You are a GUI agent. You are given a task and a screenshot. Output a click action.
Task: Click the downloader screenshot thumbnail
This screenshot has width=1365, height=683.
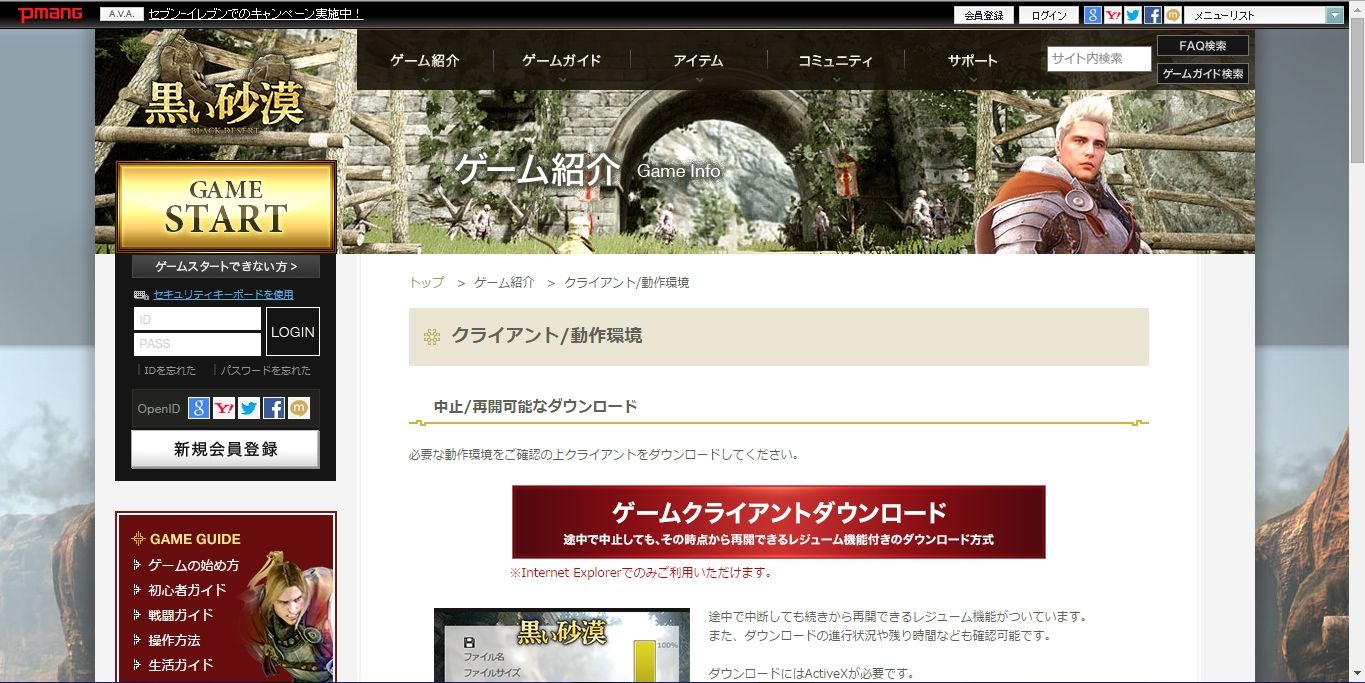562,645
